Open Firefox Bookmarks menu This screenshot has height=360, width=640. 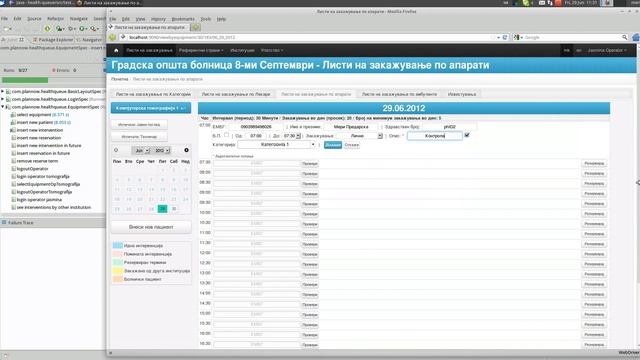pos(183,19)
